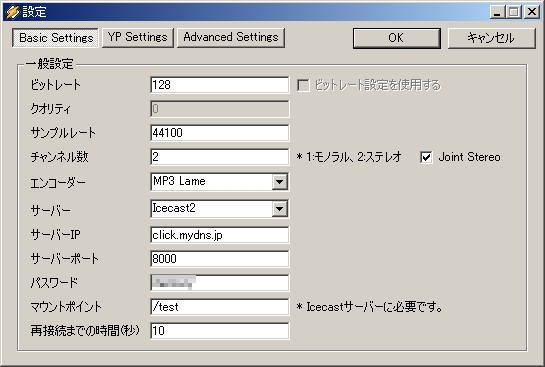This screenshot has height=367, width=545.
Task: Click the 設定 window title text
Action: (34, 12)
